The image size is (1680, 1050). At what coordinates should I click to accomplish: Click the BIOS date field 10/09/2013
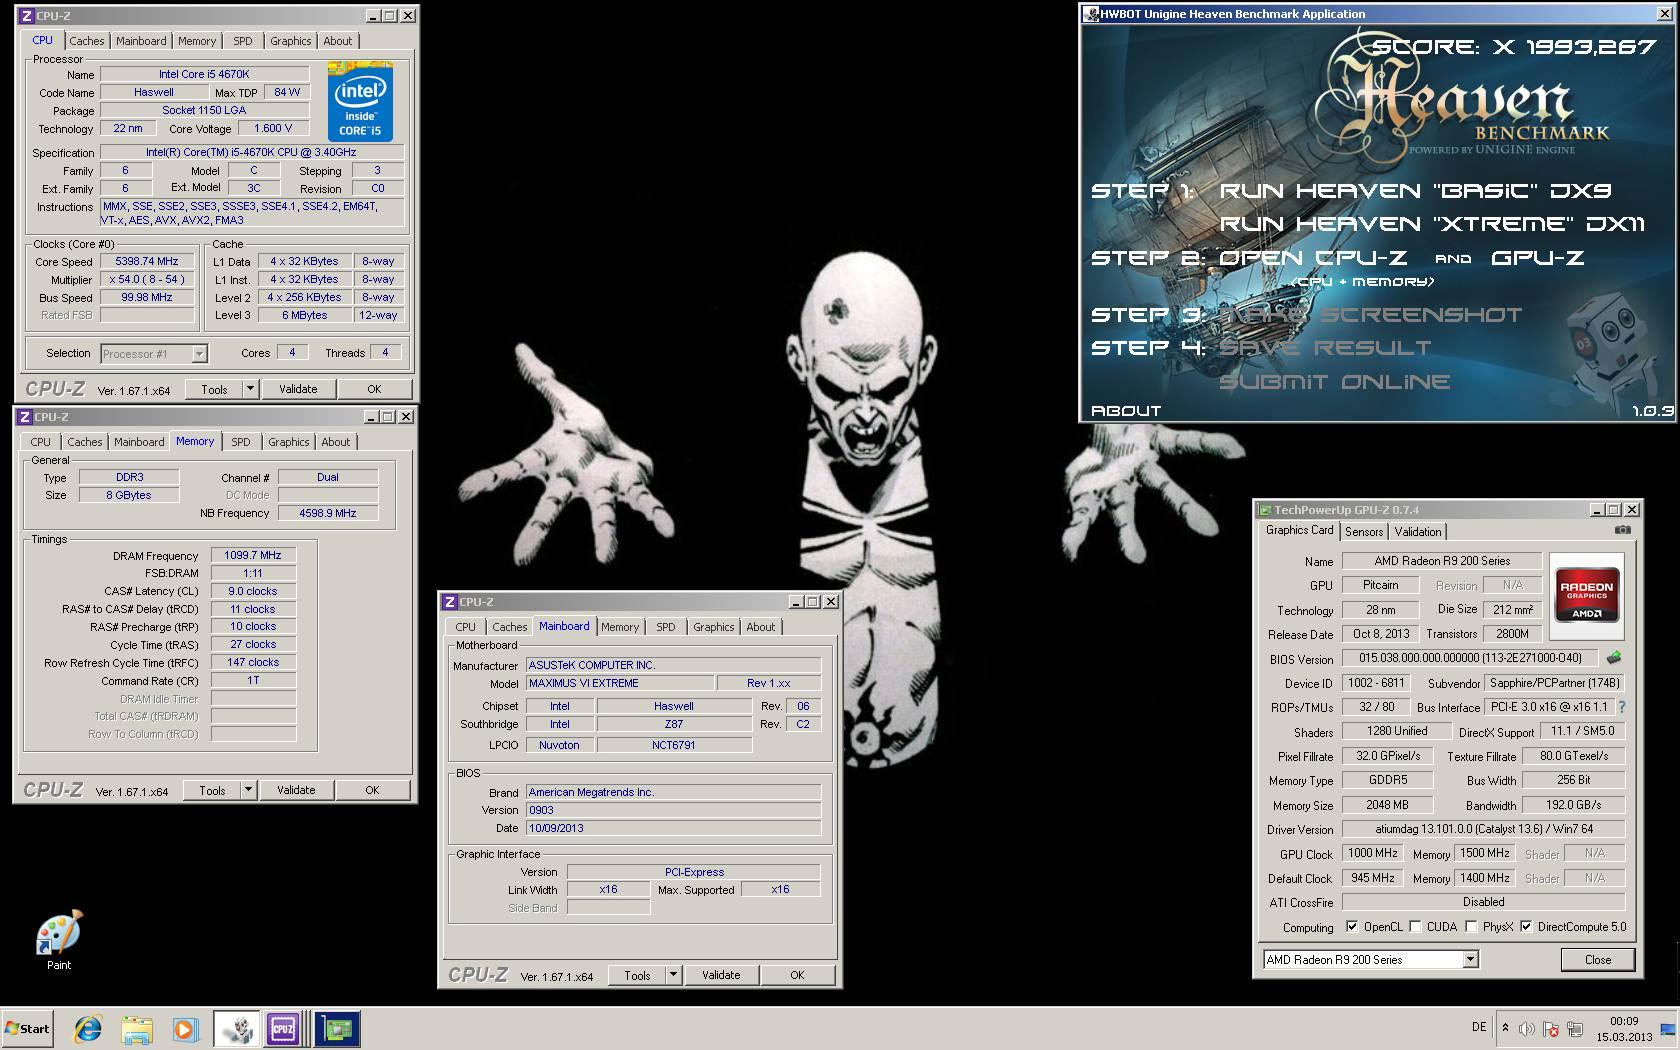(x=673, y=828)
